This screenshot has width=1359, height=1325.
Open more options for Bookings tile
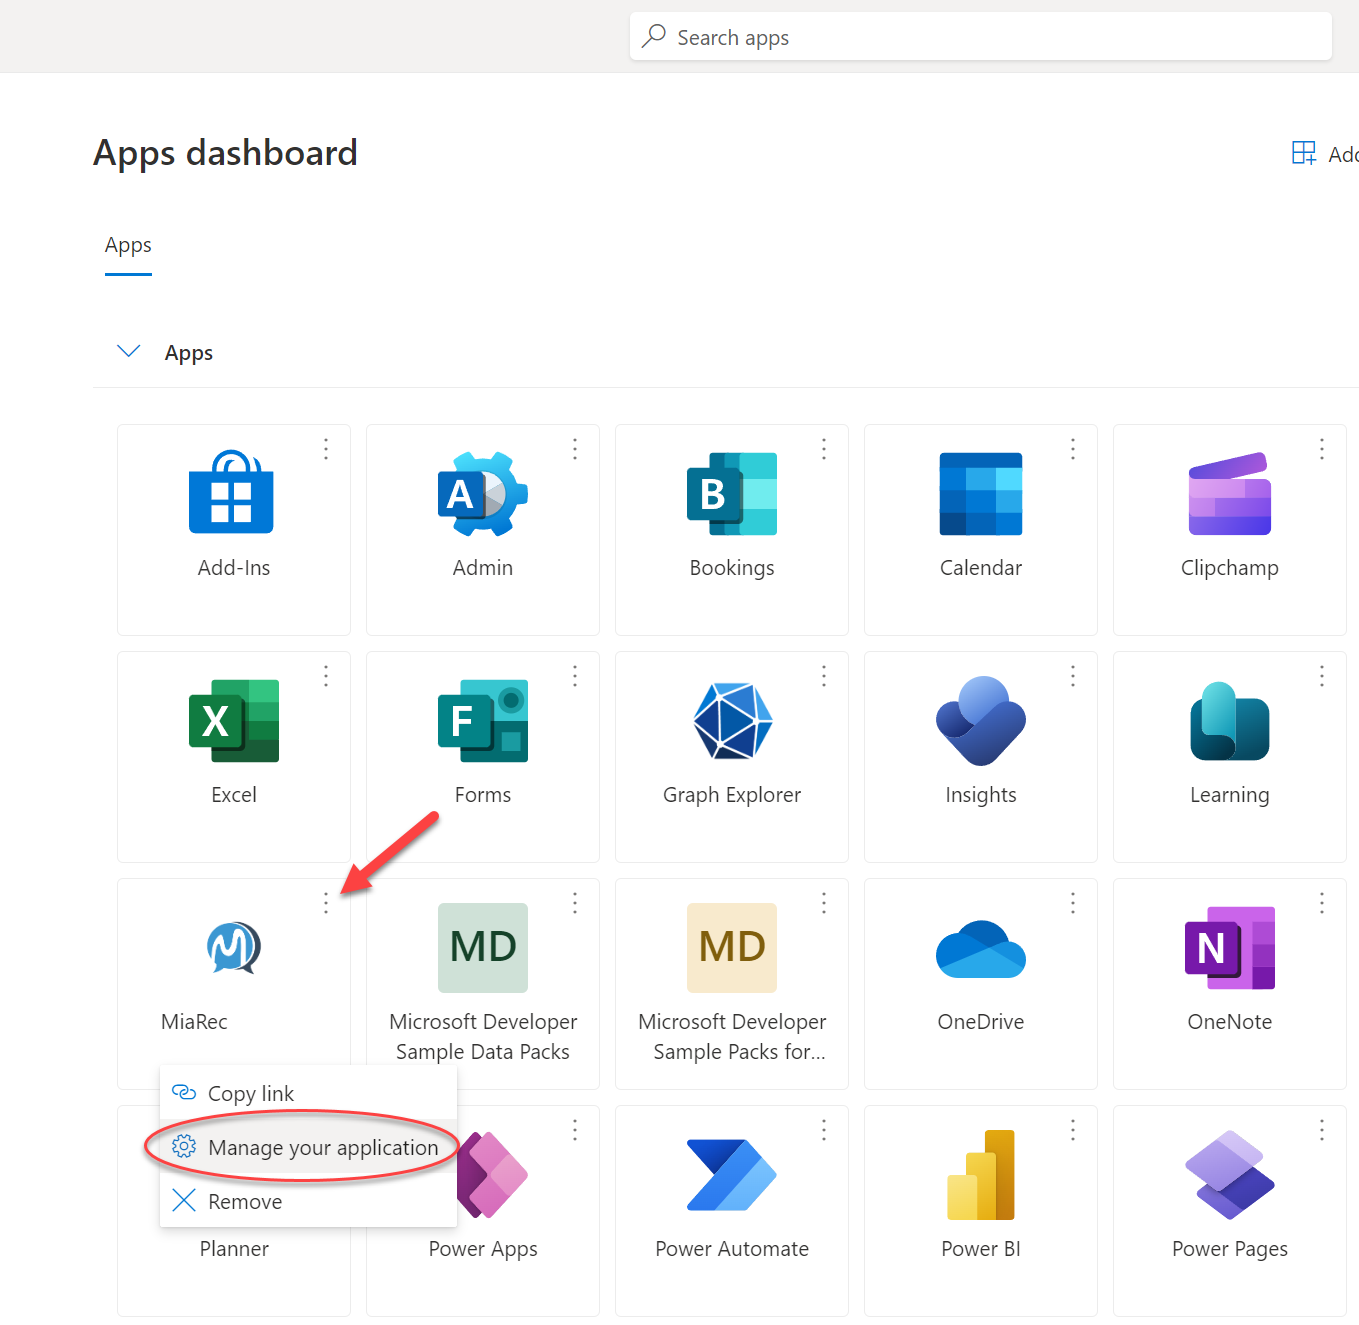[x=824, y=449]
